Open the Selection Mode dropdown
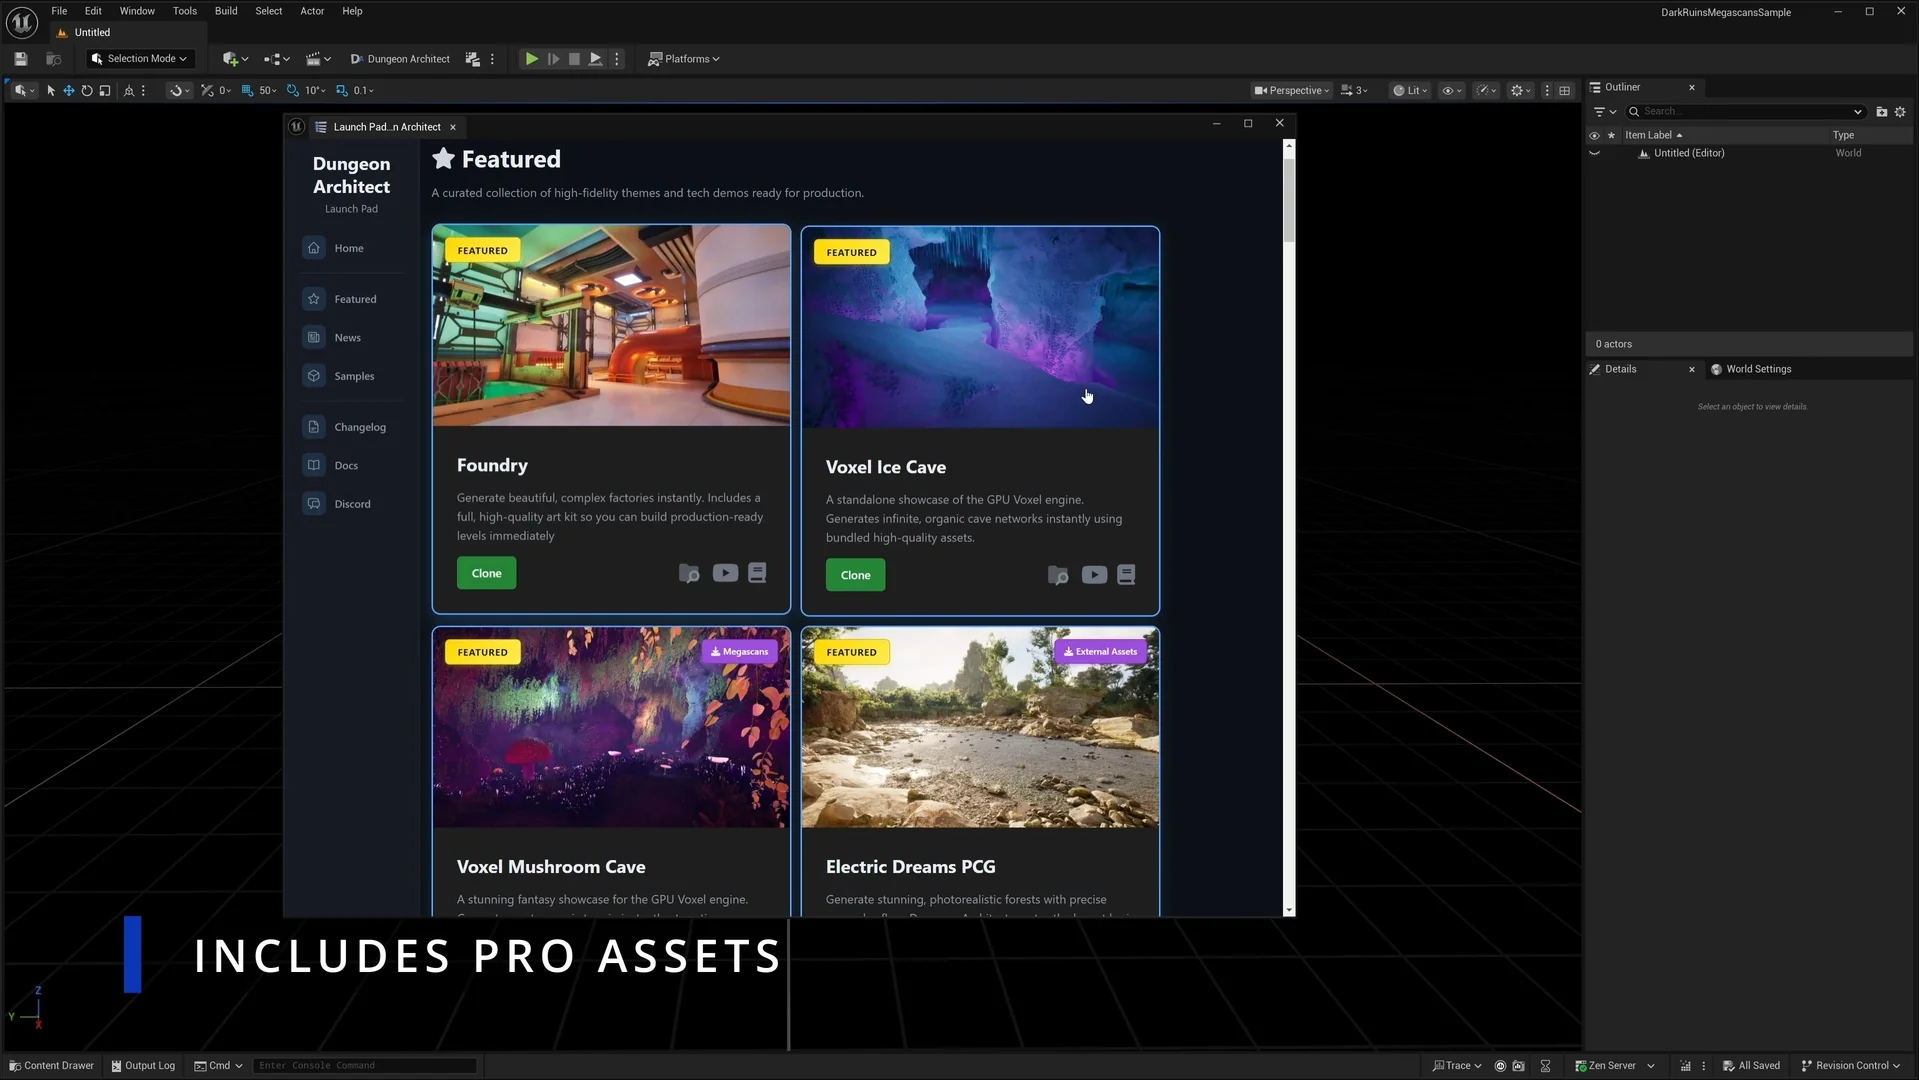 (140, 59)
